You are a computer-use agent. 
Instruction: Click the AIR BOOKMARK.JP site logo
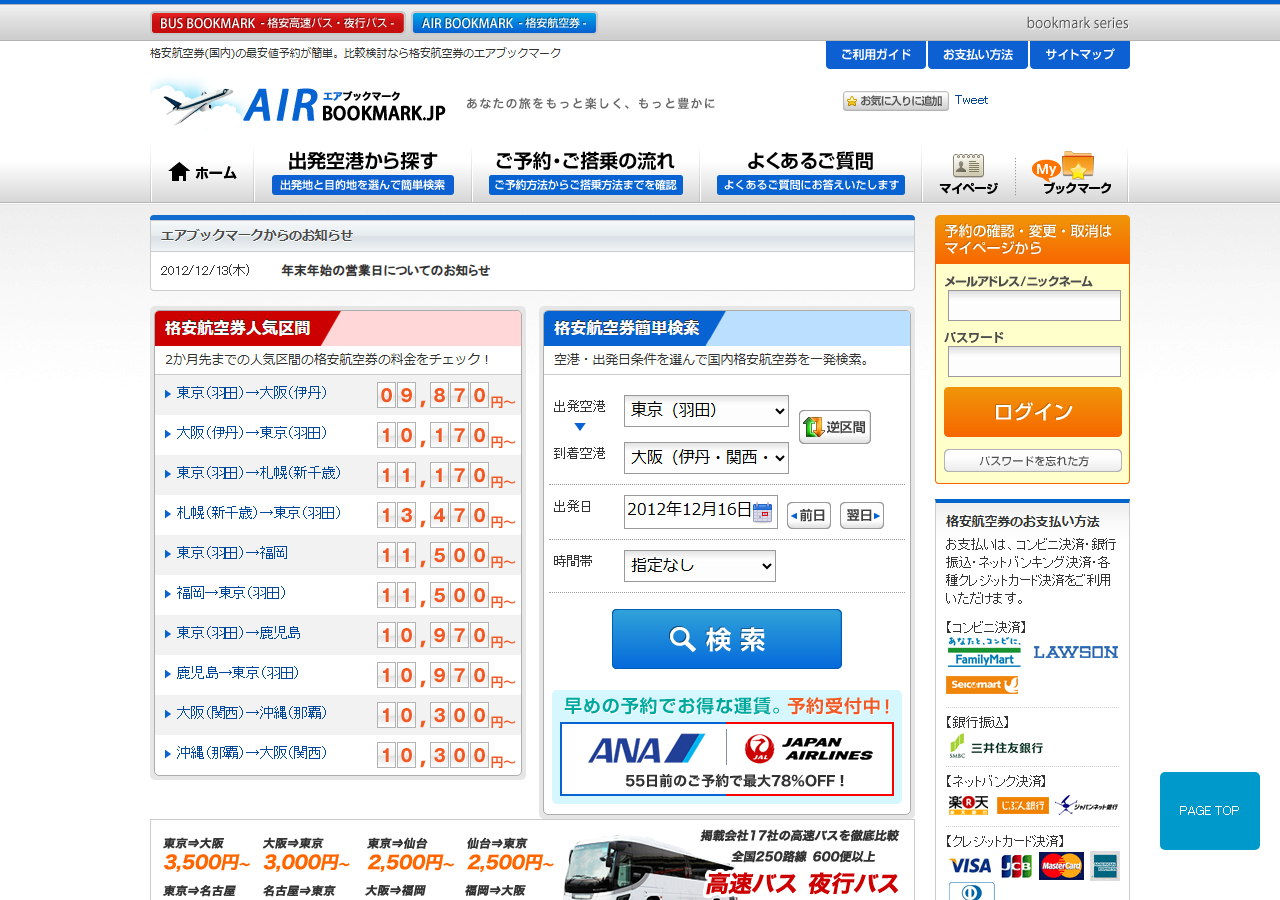click(298, 103)
